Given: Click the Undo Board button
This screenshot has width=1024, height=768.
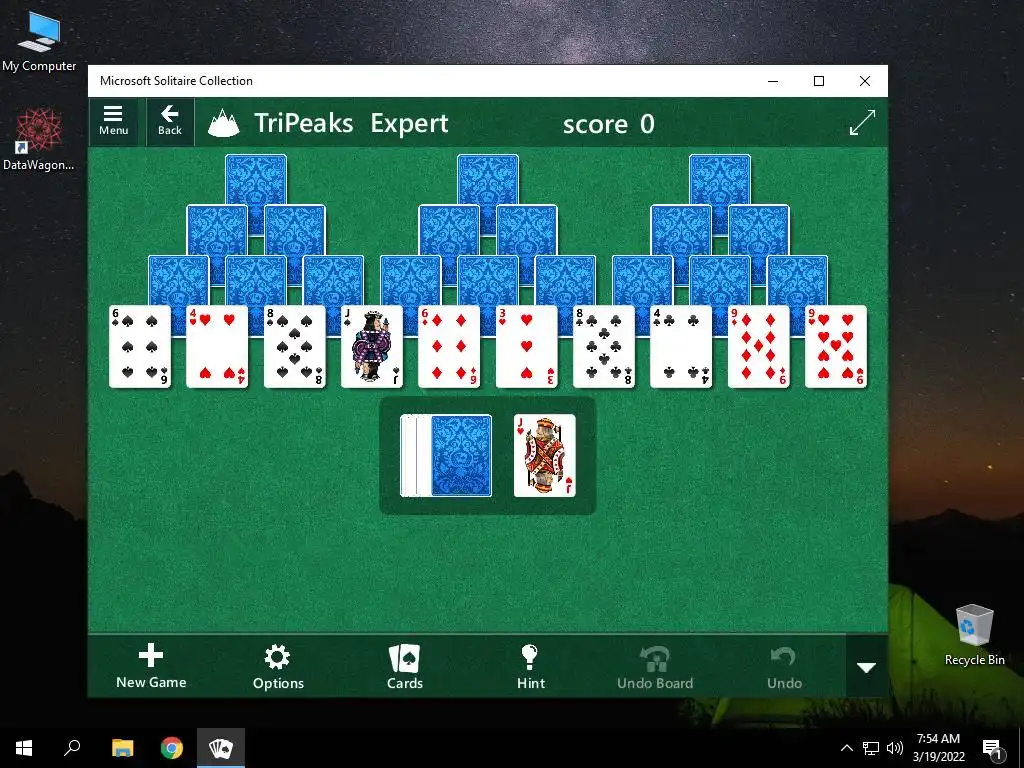Looking at the screenshot, I should pos(655,667).
